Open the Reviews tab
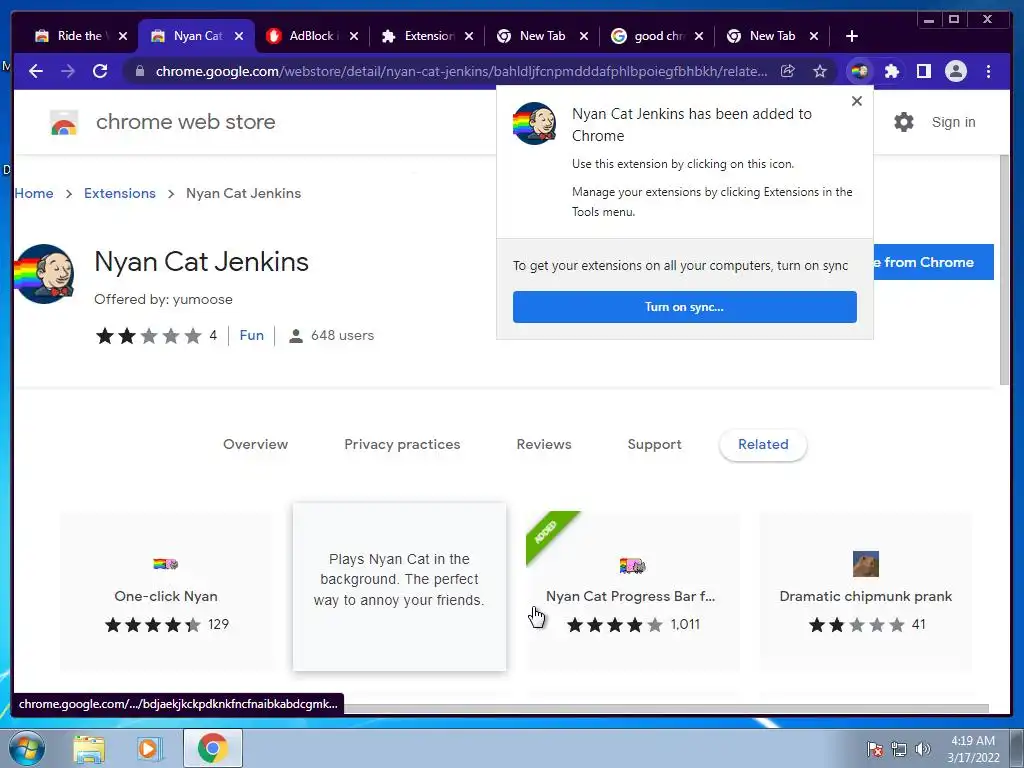The height and width of the screenshot is (768, 1024). (x=544, y=444)
